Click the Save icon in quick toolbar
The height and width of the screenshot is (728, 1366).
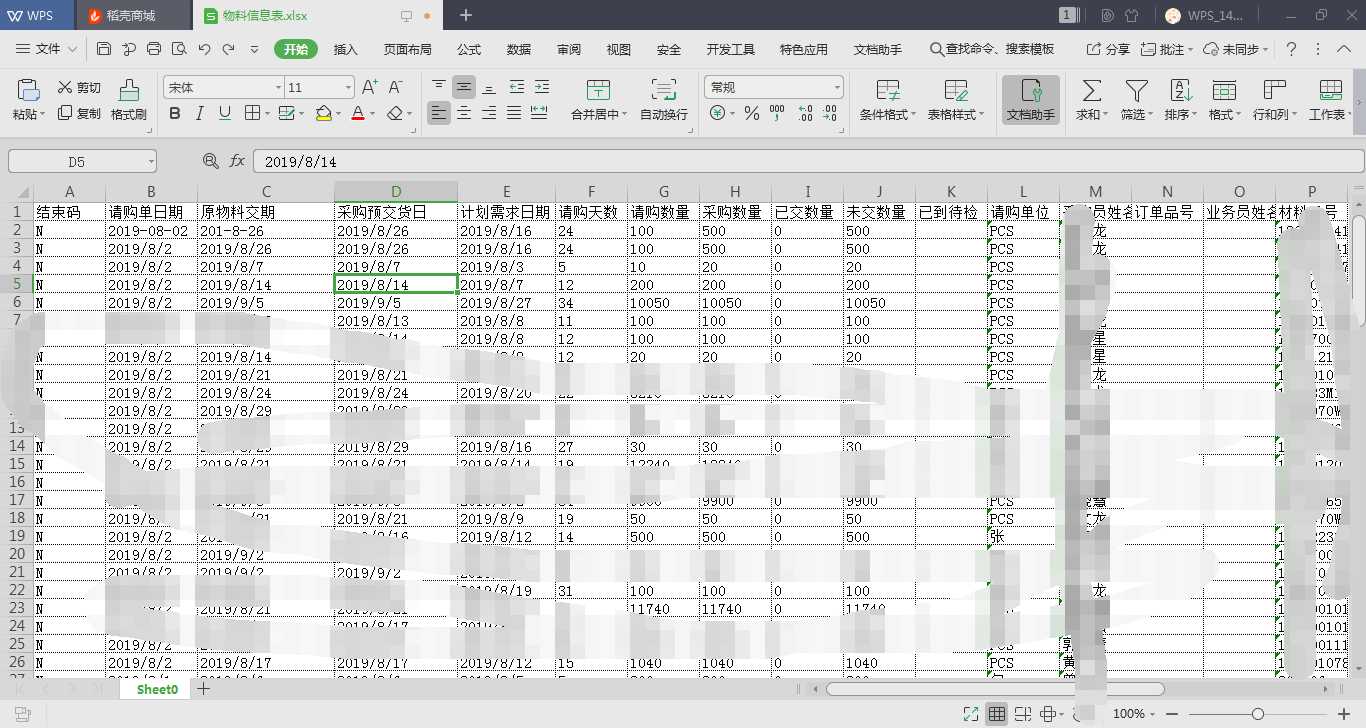click(104, 49)
